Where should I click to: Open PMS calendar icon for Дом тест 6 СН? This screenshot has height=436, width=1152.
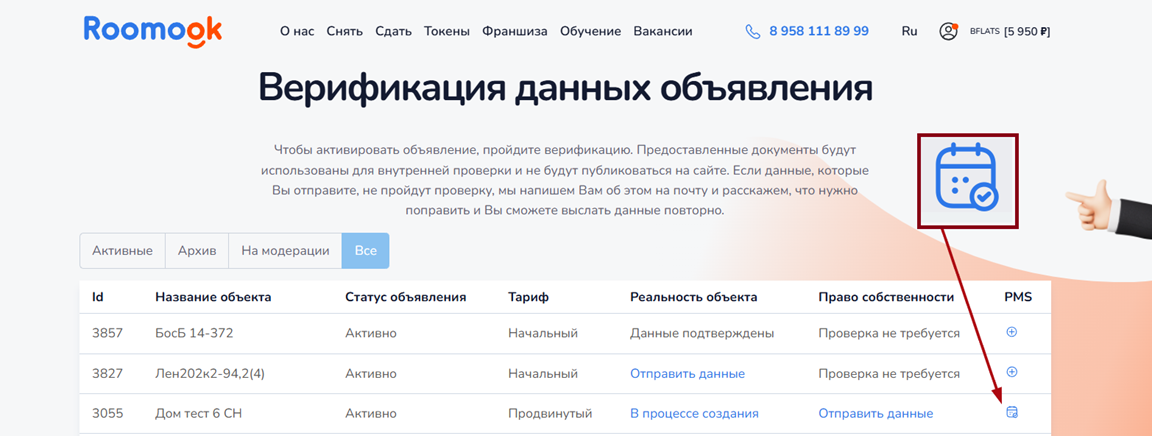(x=1012, y=412)
